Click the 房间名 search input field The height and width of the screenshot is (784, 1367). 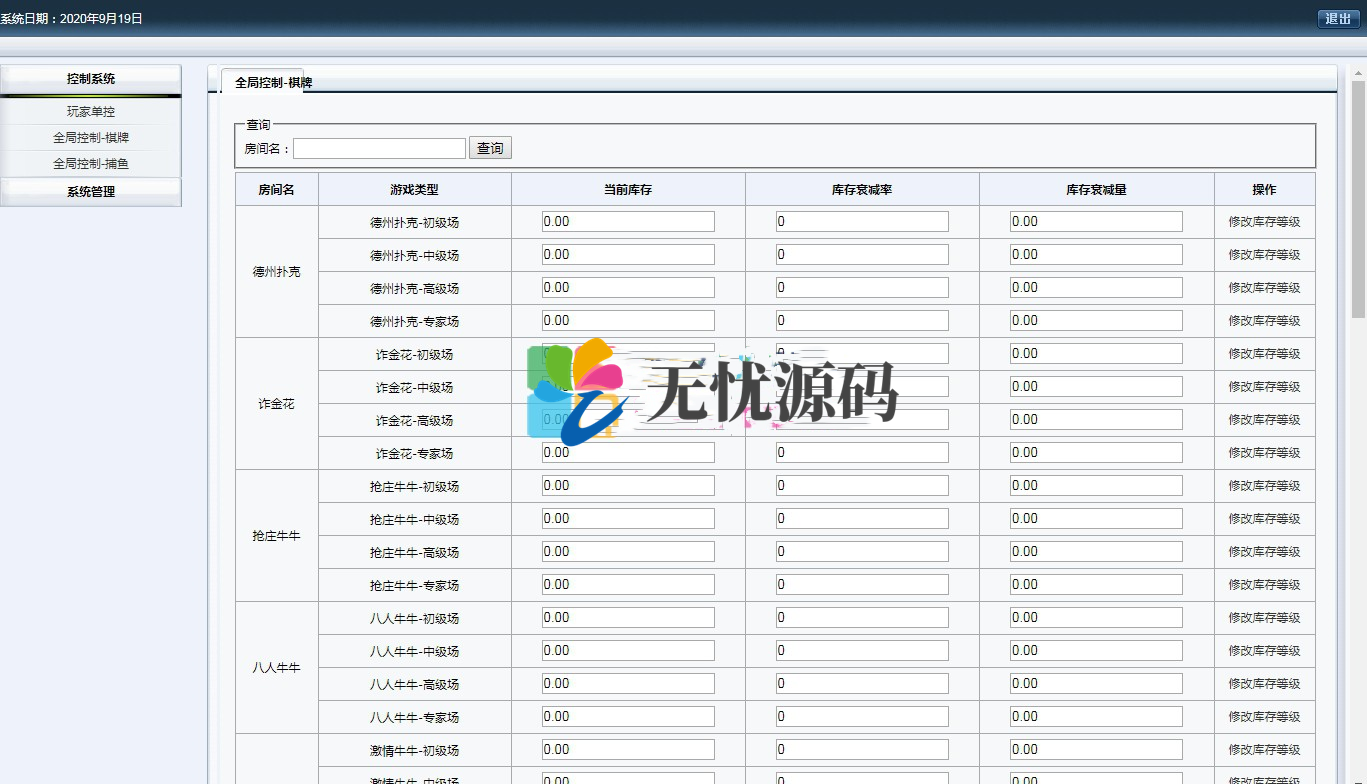pyautogui.click(x=380, y=147)
